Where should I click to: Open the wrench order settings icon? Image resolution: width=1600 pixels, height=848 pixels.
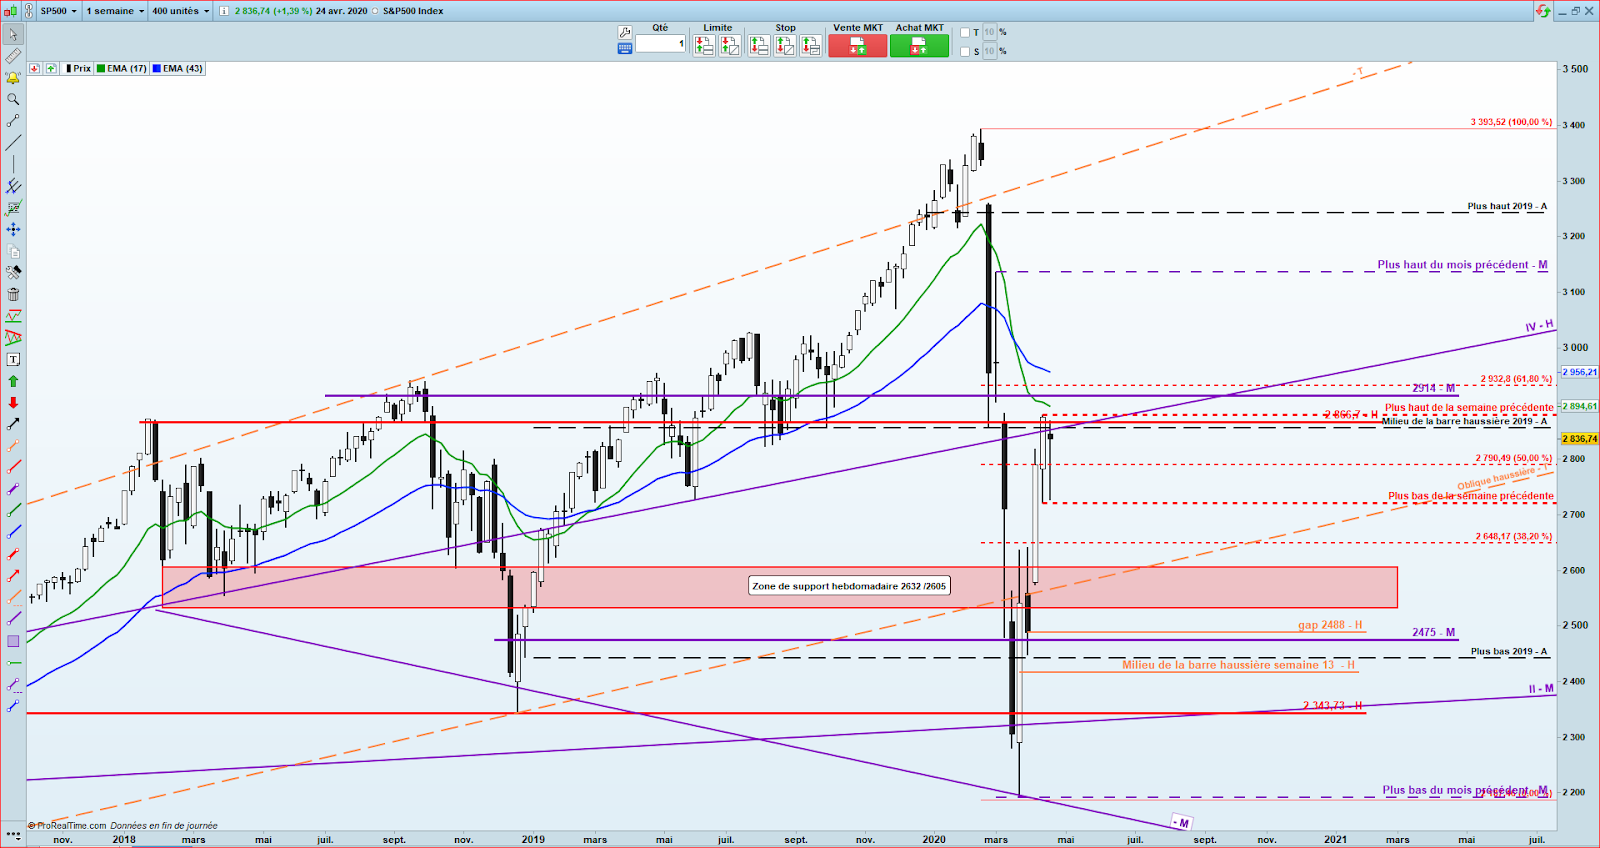point(625,32)
